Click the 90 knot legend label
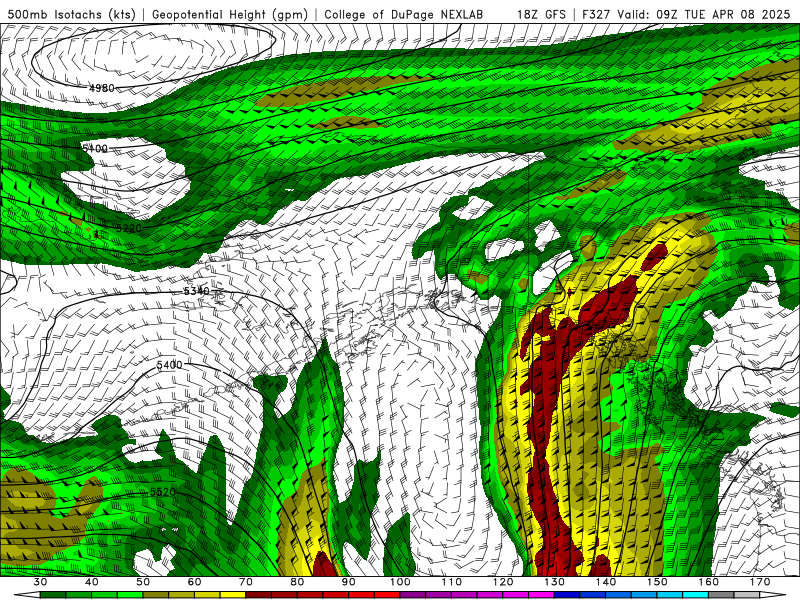 pos(348,582)
